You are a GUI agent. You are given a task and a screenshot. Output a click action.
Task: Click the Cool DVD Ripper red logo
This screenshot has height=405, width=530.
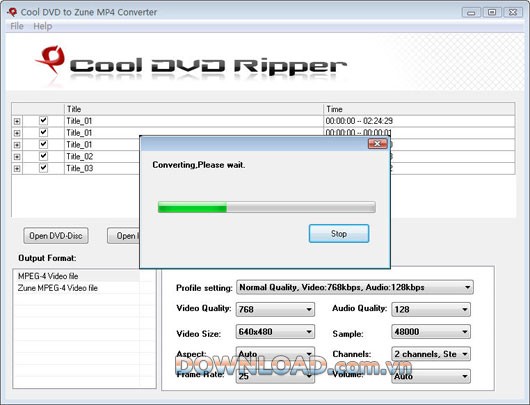tap(51, 59)
